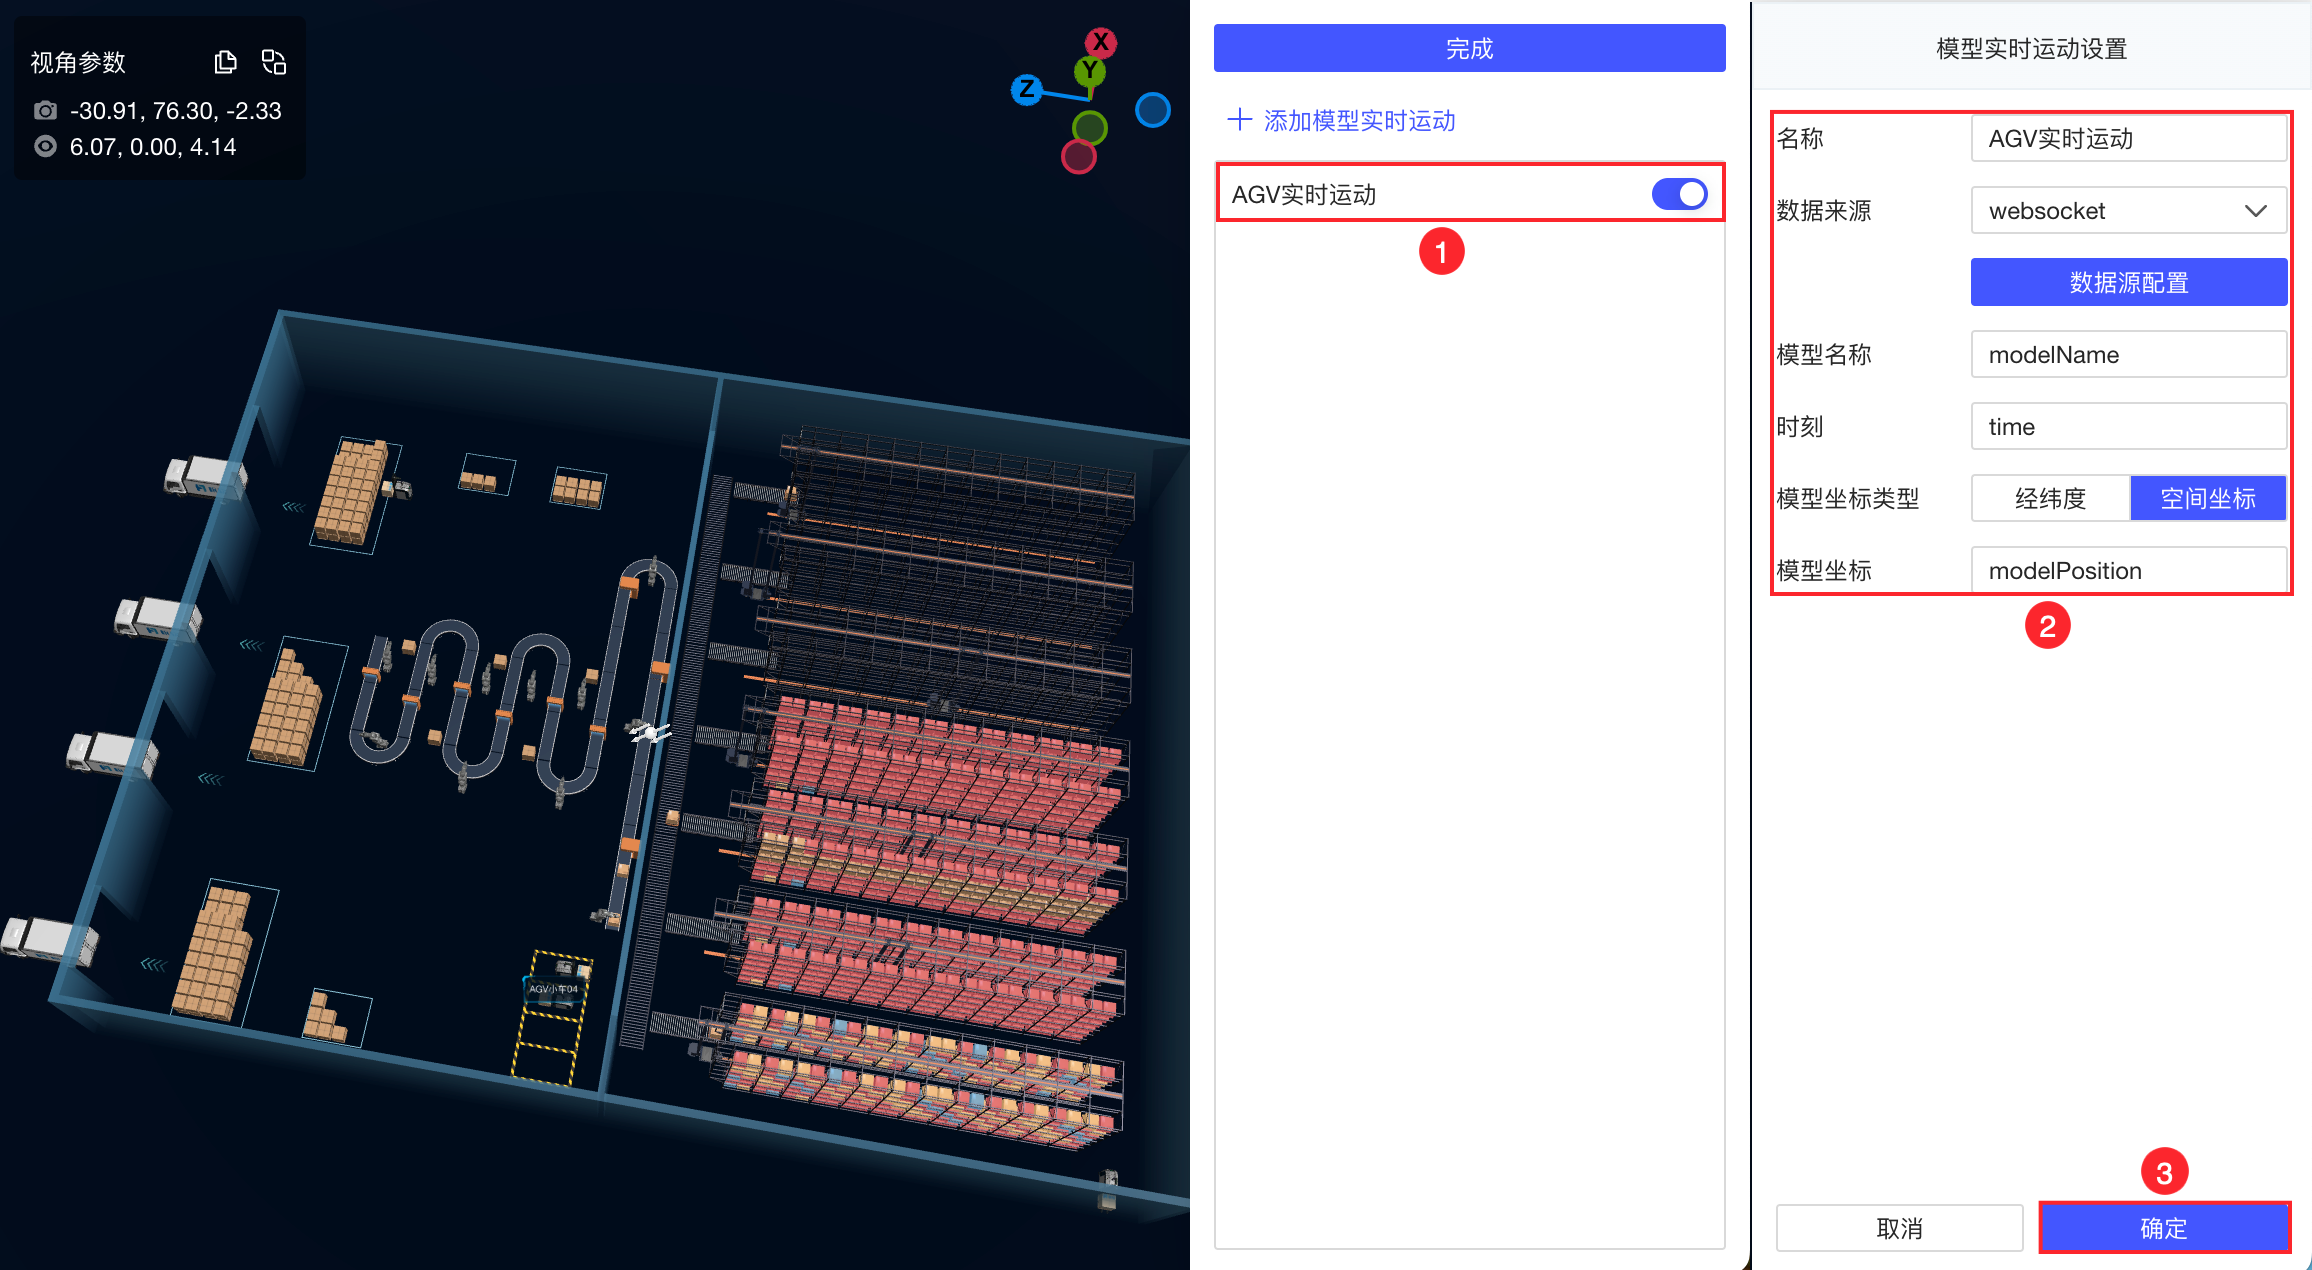Open the 数据来源 websocket dropdown
Screen dimensions: 2312x1270
point(2128,211)
